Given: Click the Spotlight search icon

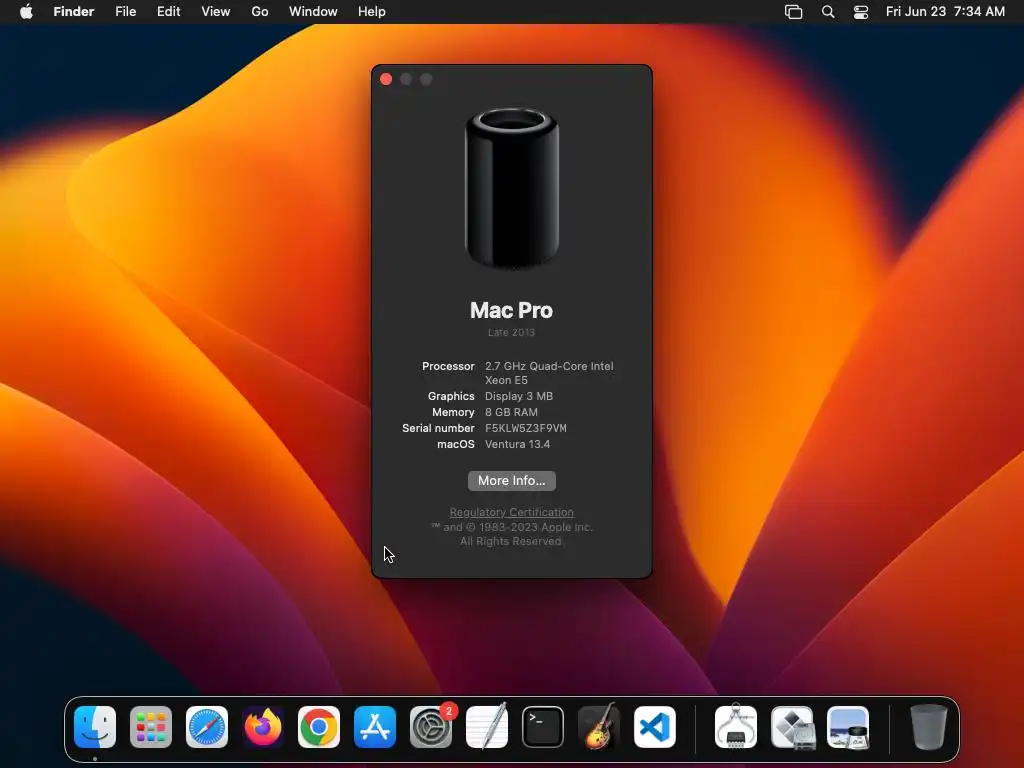Looking at the screenshot, I should (828, 12).
